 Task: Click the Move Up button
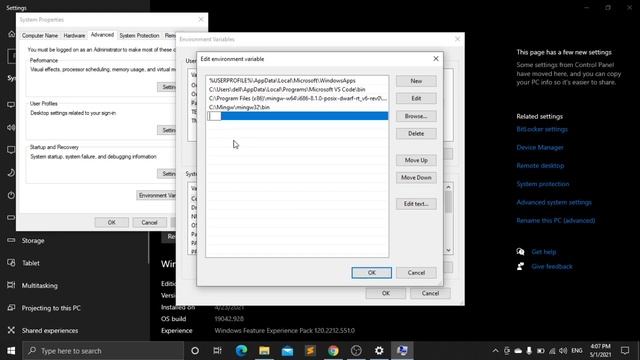point(416,160)
